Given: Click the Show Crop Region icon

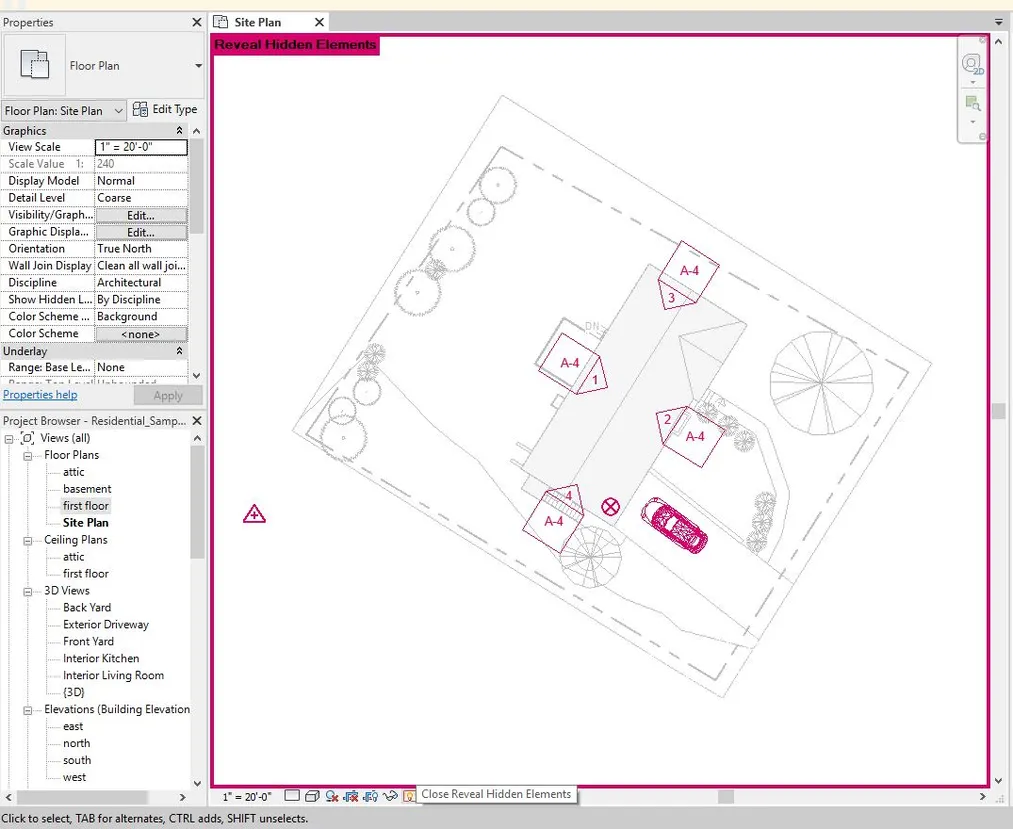Looking at the screenshot, I should click(370, 796).
